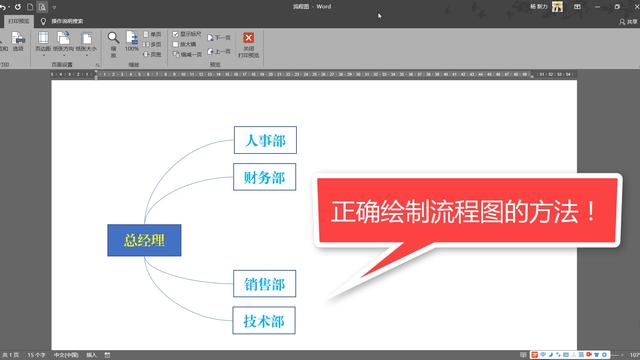Viewport: 640px width, 360px height.
Task: Click the lightbulb Tell Me icon
Action: [43, 21]
